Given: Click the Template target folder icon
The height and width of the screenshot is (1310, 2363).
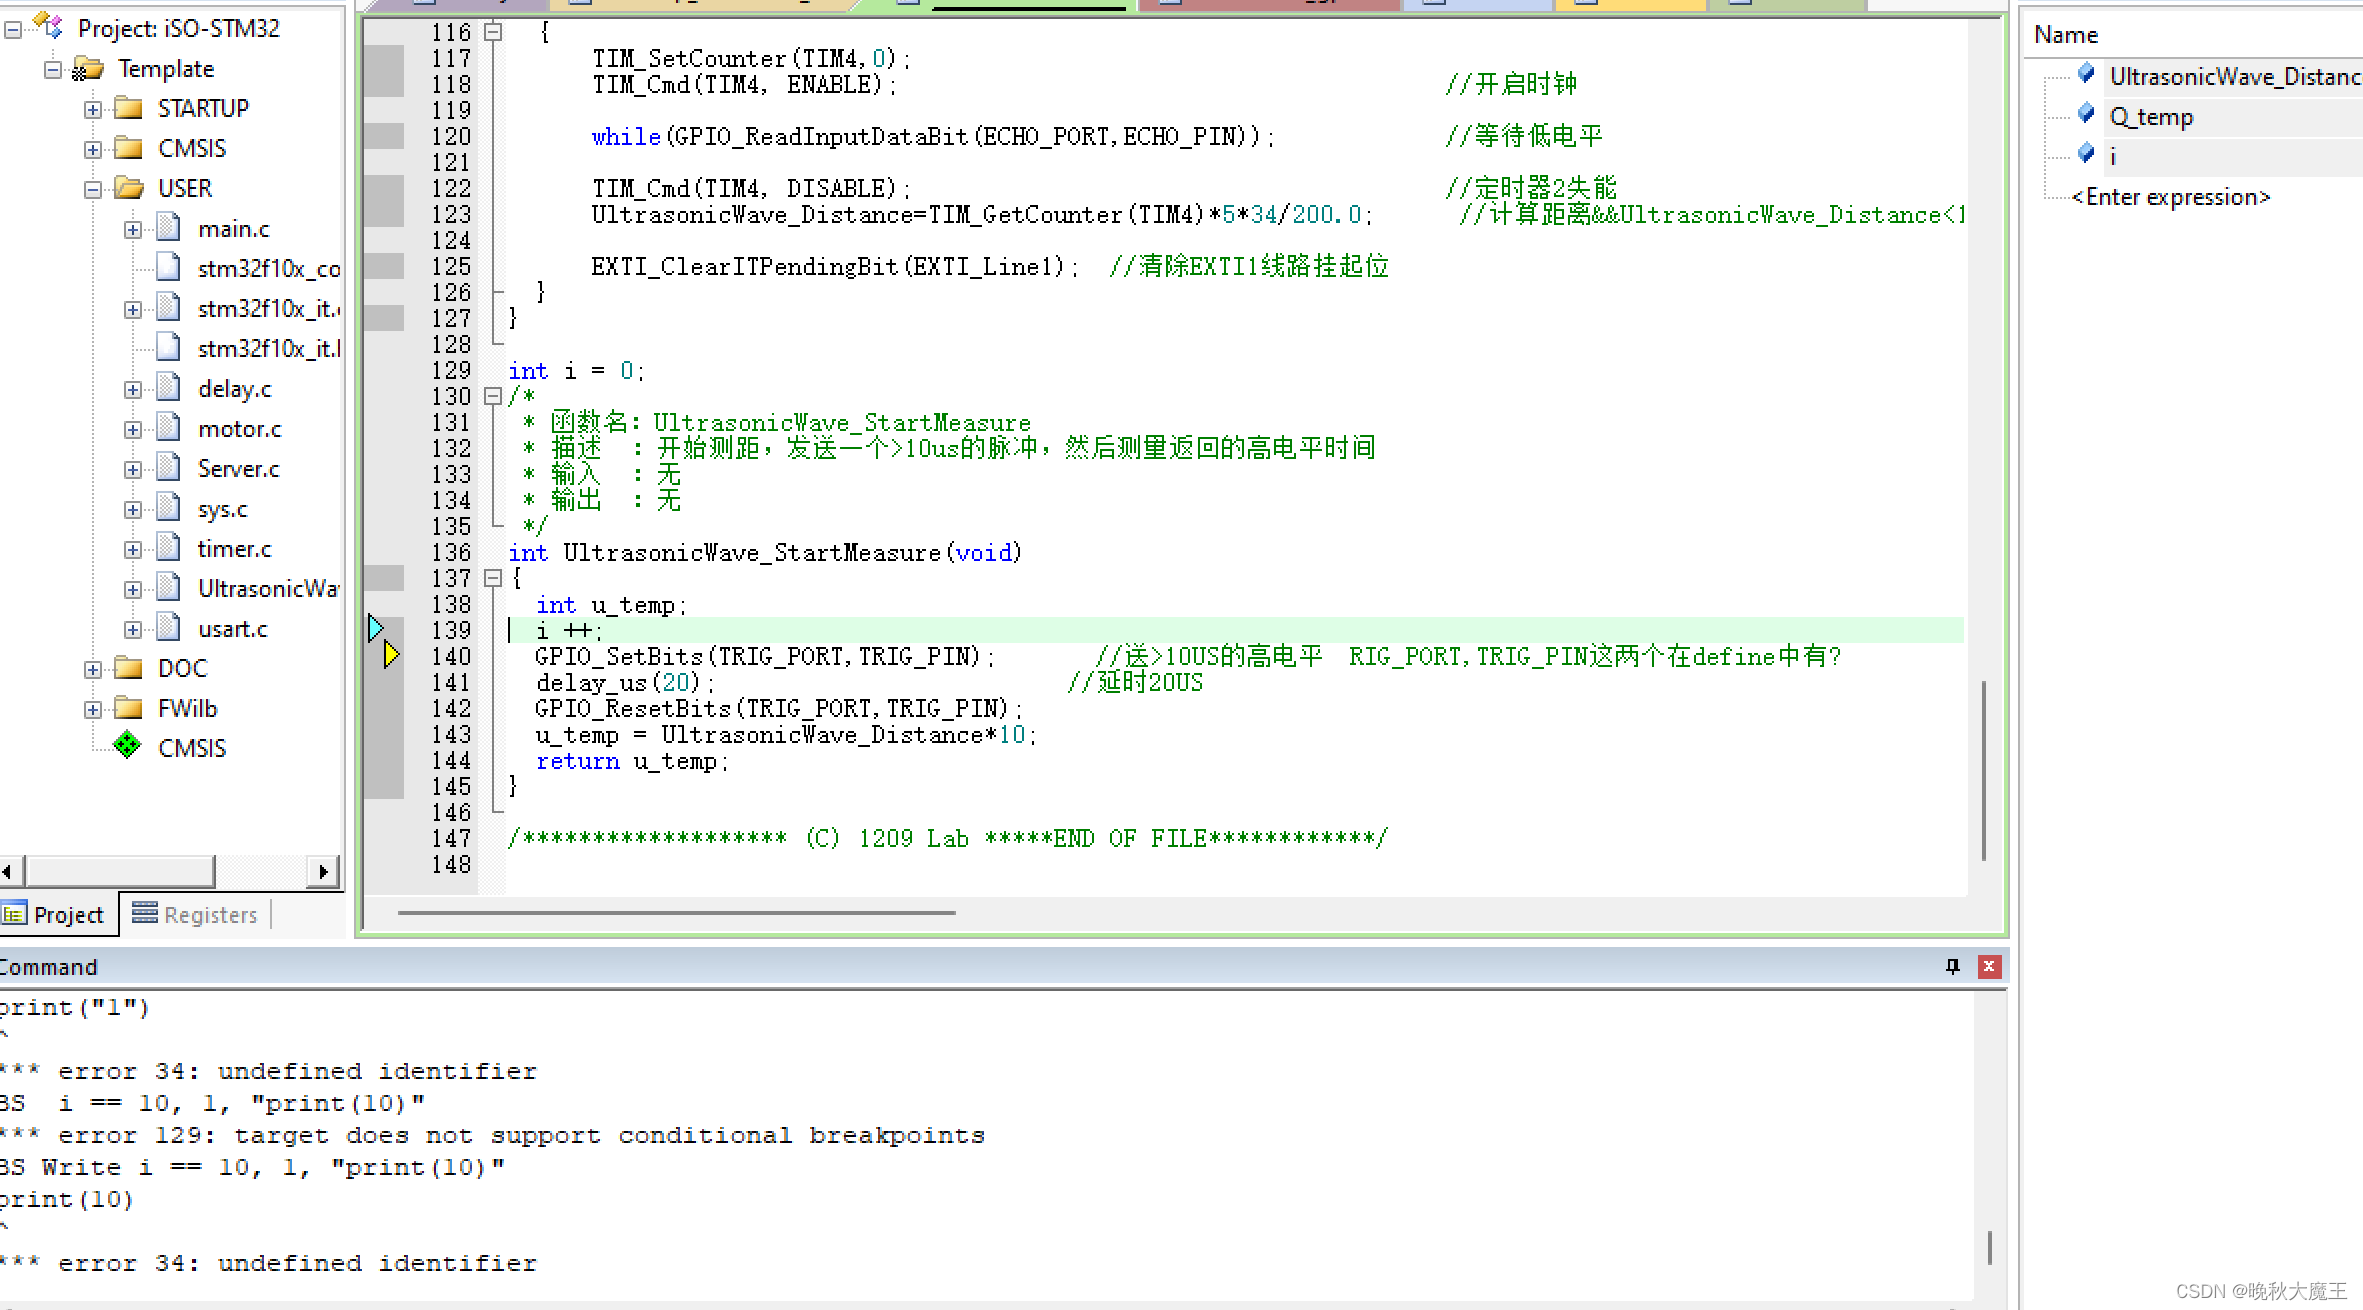Looking at the screenshot, I should coord(88,69).
